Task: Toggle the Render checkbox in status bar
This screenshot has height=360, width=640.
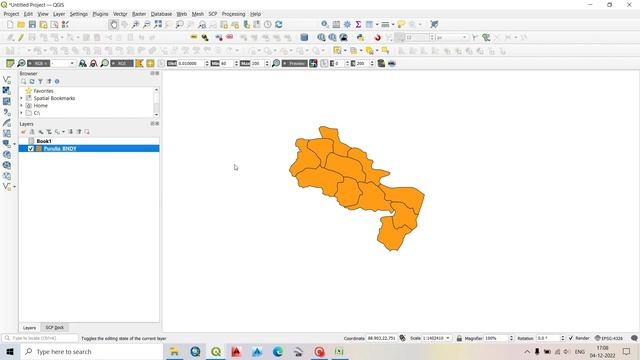Action: click(571, 338)
